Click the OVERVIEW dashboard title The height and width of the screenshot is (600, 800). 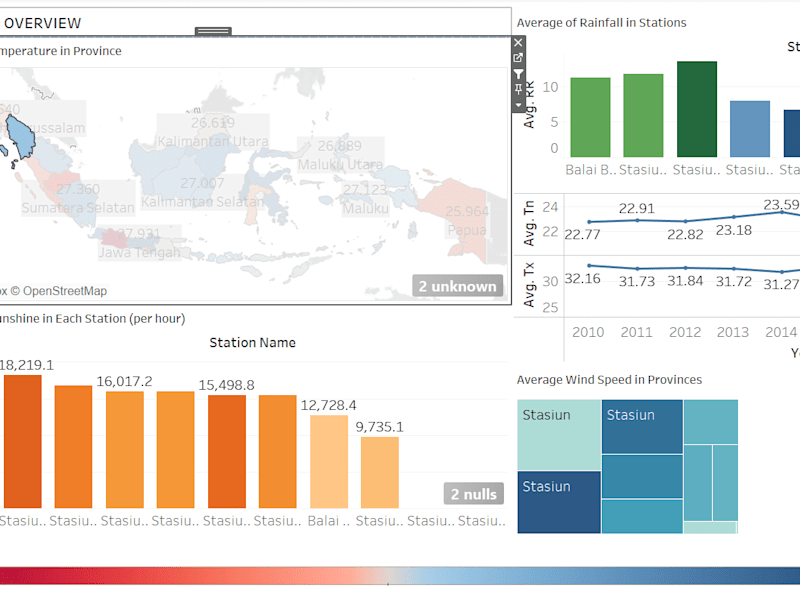42,23
